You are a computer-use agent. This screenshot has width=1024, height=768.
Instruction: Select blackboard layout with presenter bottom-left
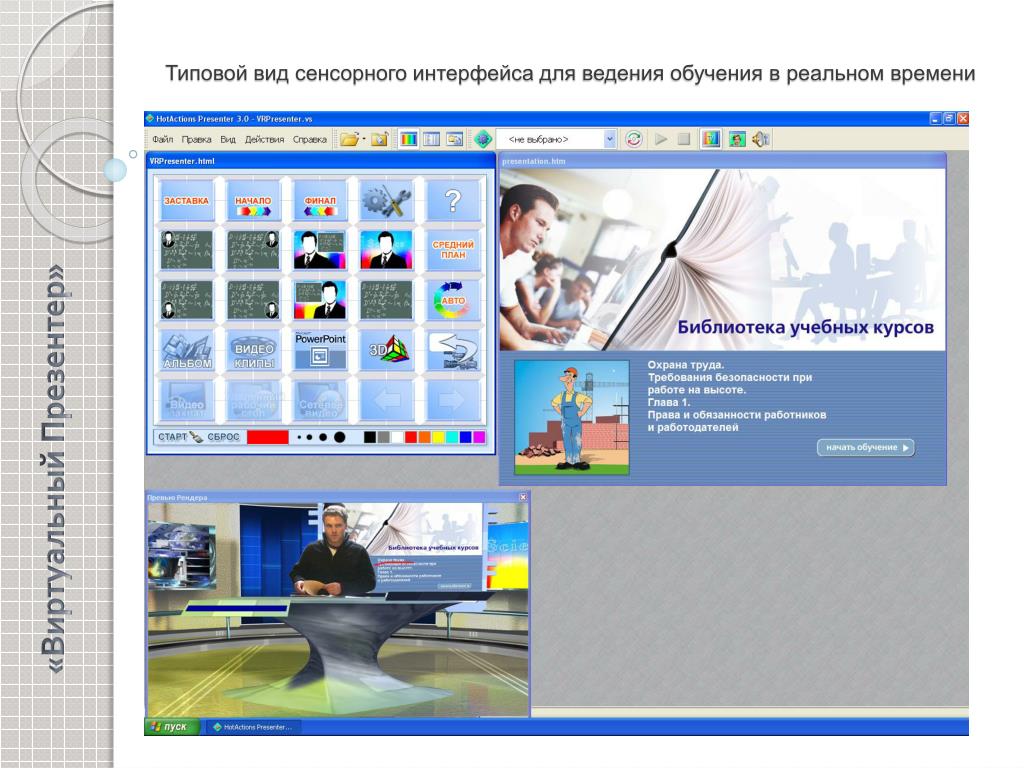(x=187, y=300)
